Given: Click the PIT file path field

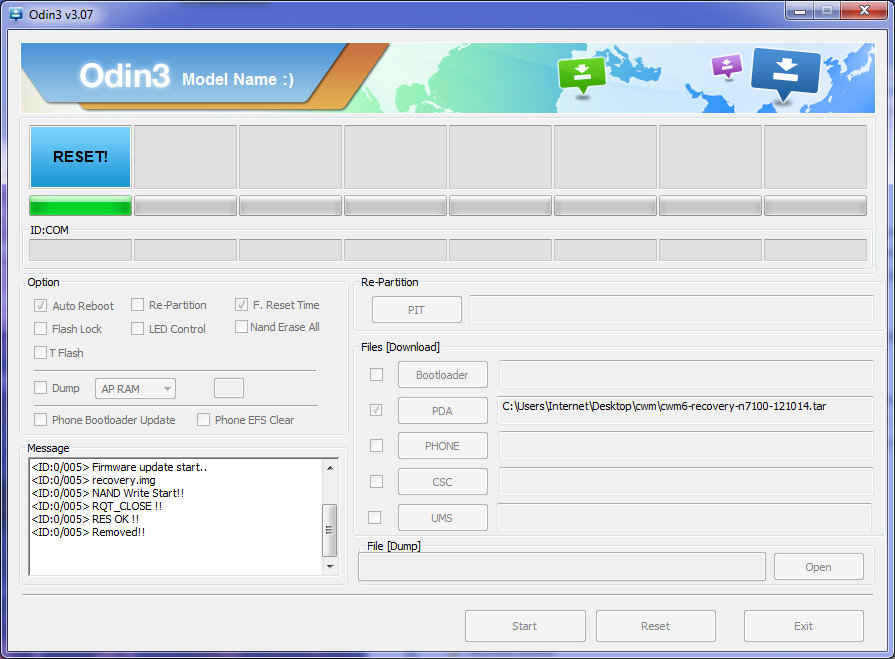Looking at the screenshot, I should pyautogui.click(x=671, y=309).
